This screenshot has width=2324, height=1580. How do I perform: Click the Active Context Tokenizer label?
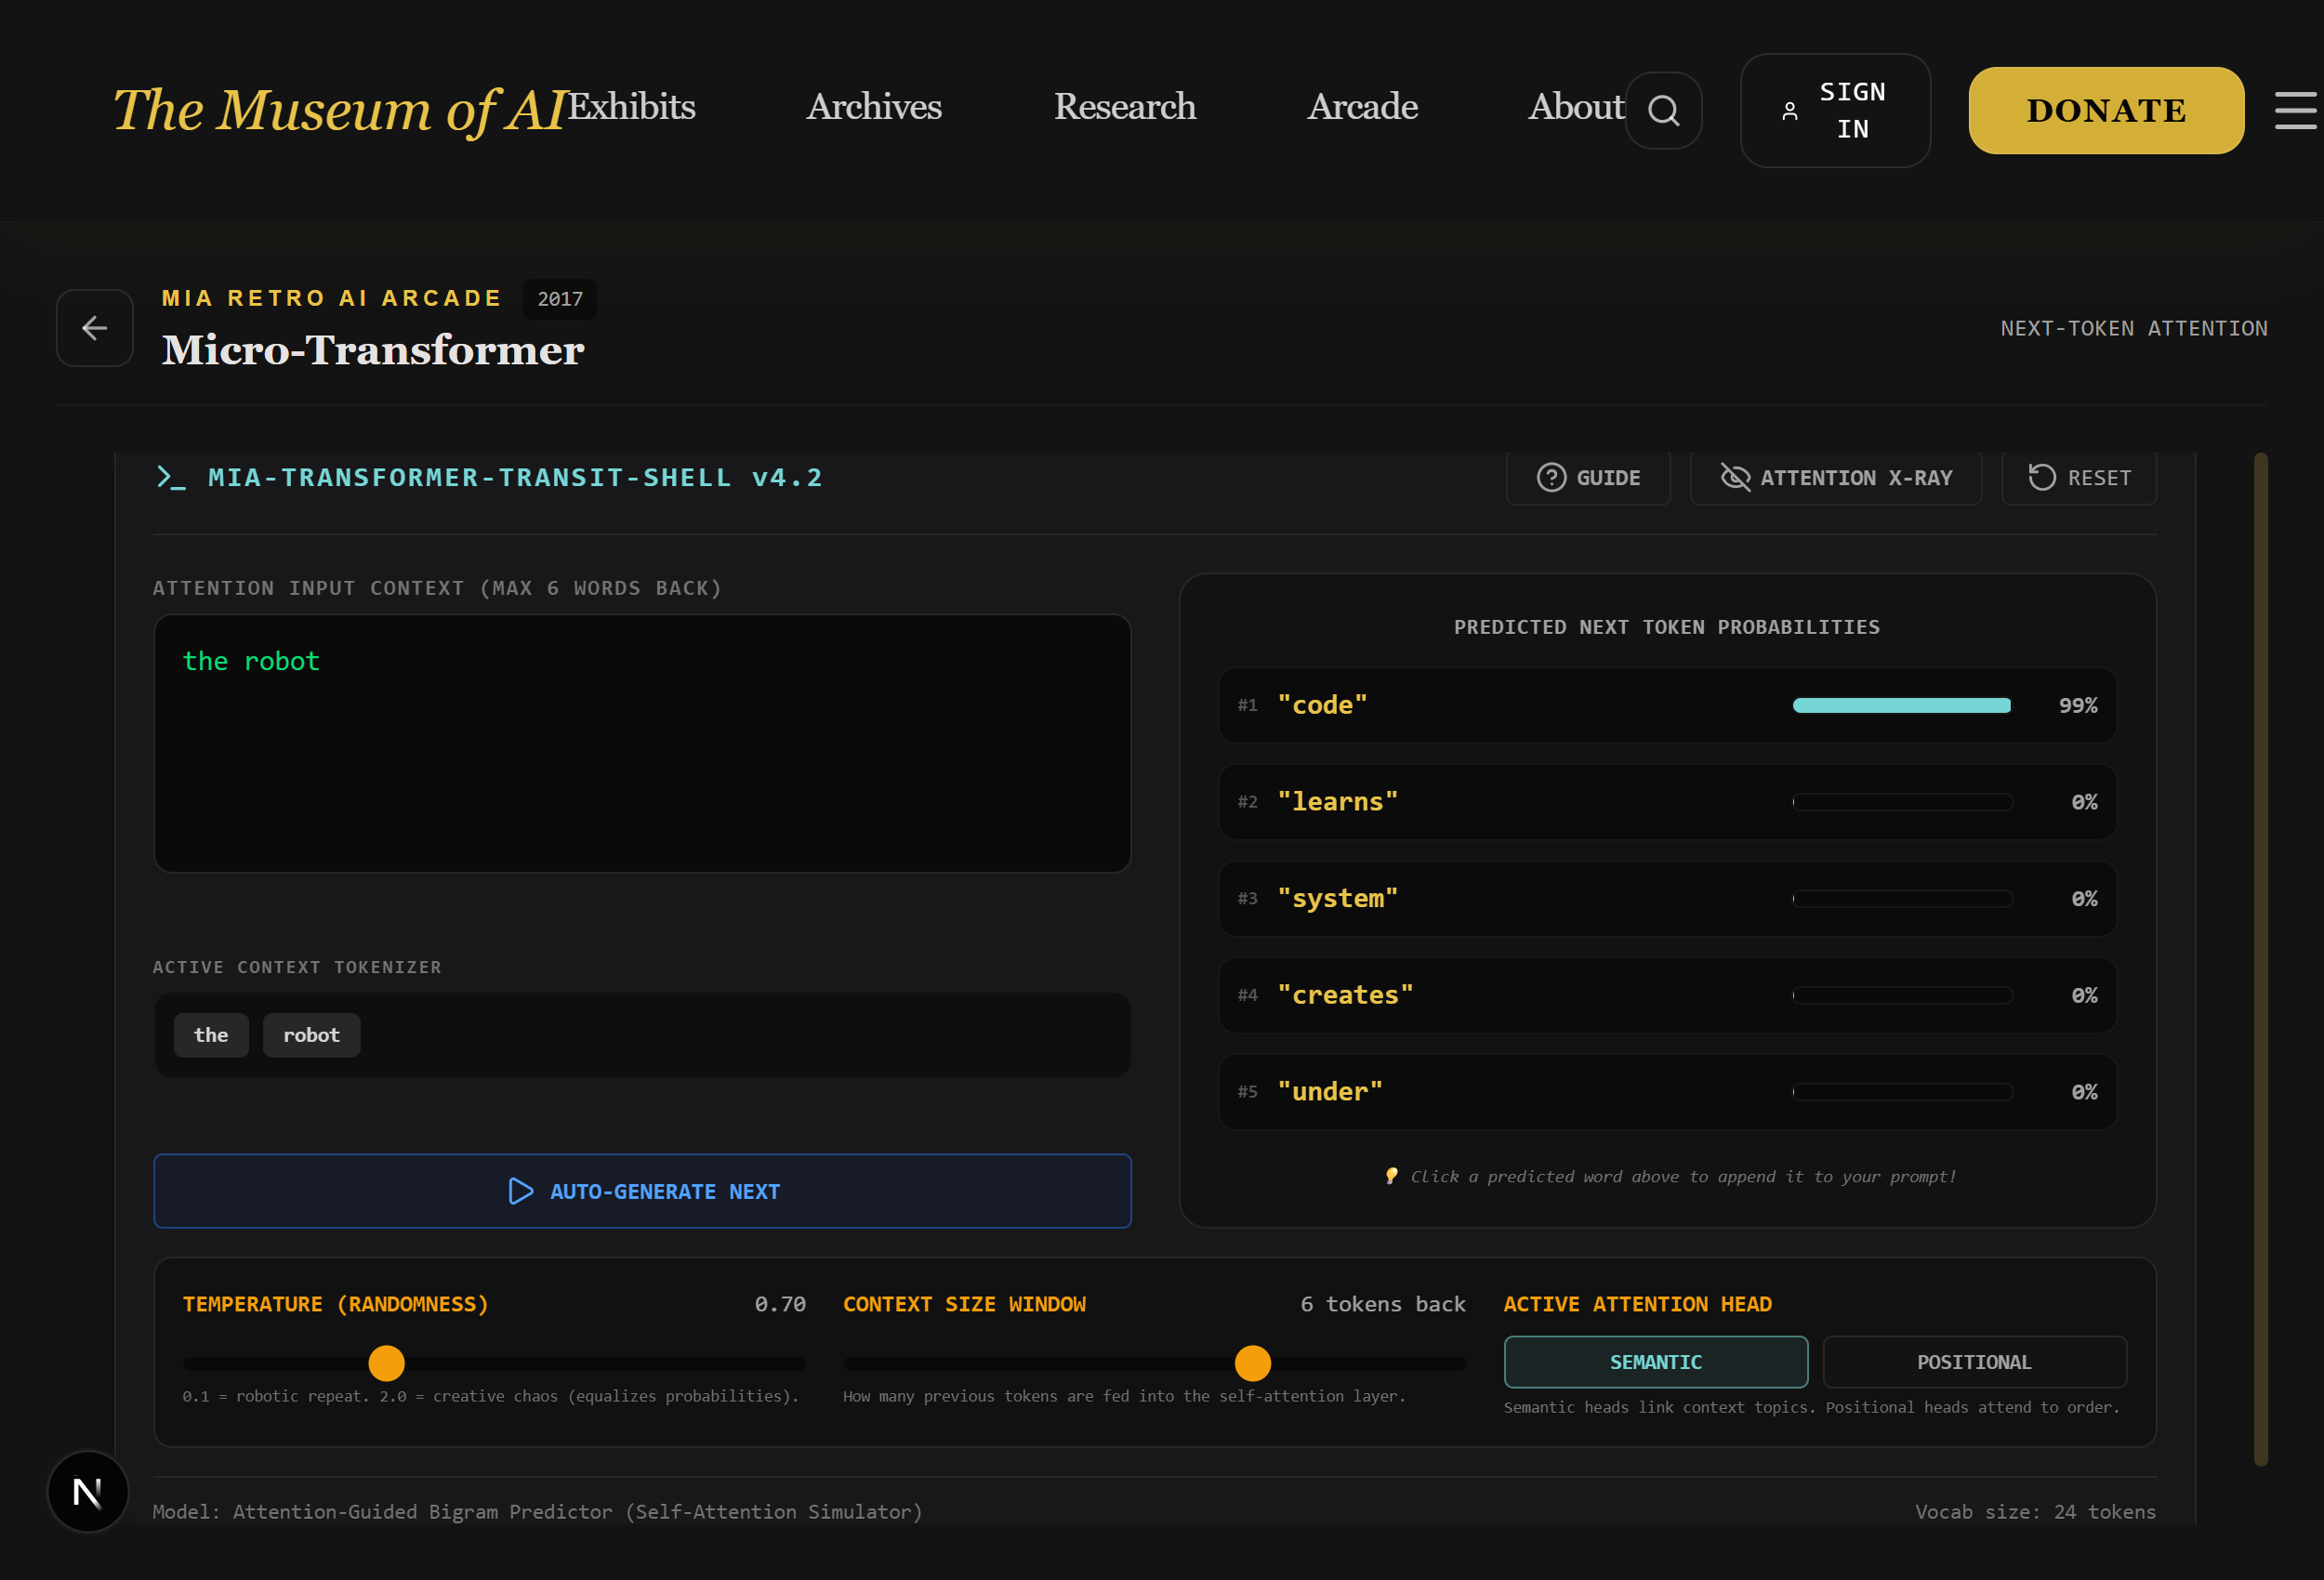pos(297,967)
